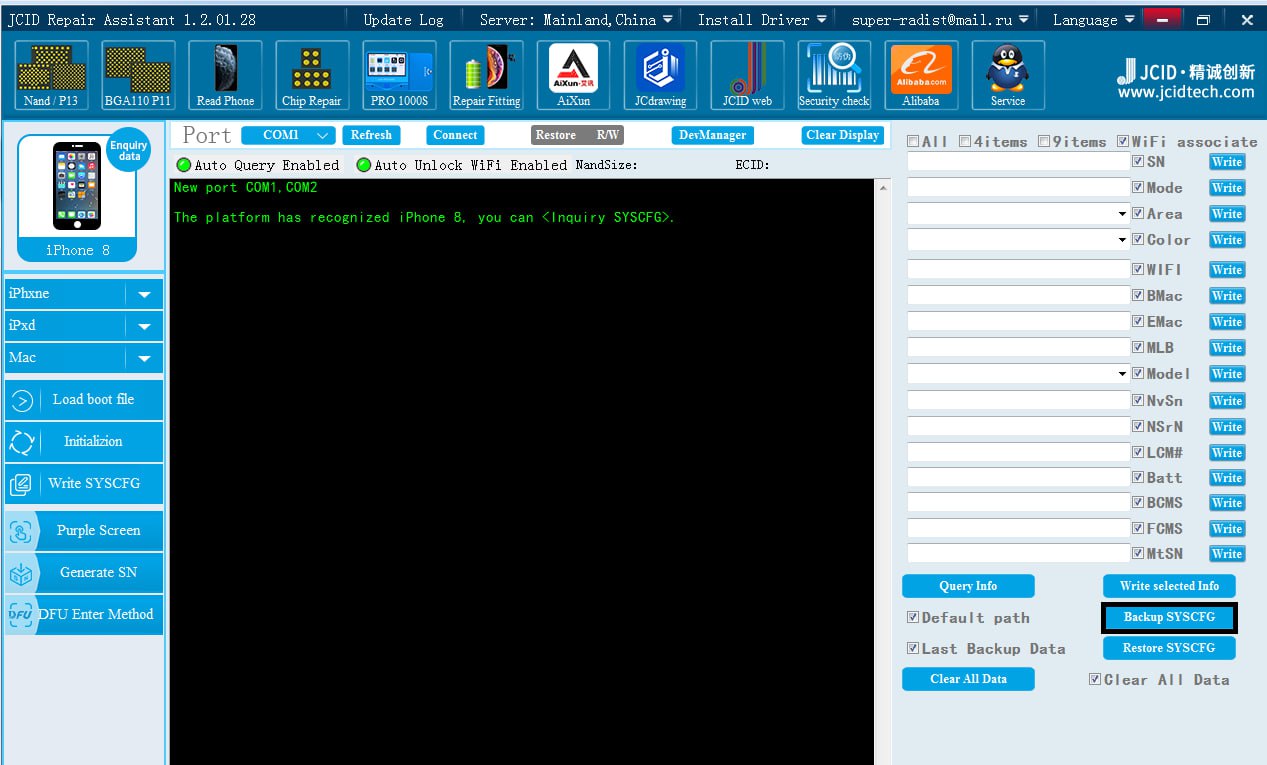The image size is (1267, 765).
Task: Click the Write SYSCFG button
Action: point(84,484)
